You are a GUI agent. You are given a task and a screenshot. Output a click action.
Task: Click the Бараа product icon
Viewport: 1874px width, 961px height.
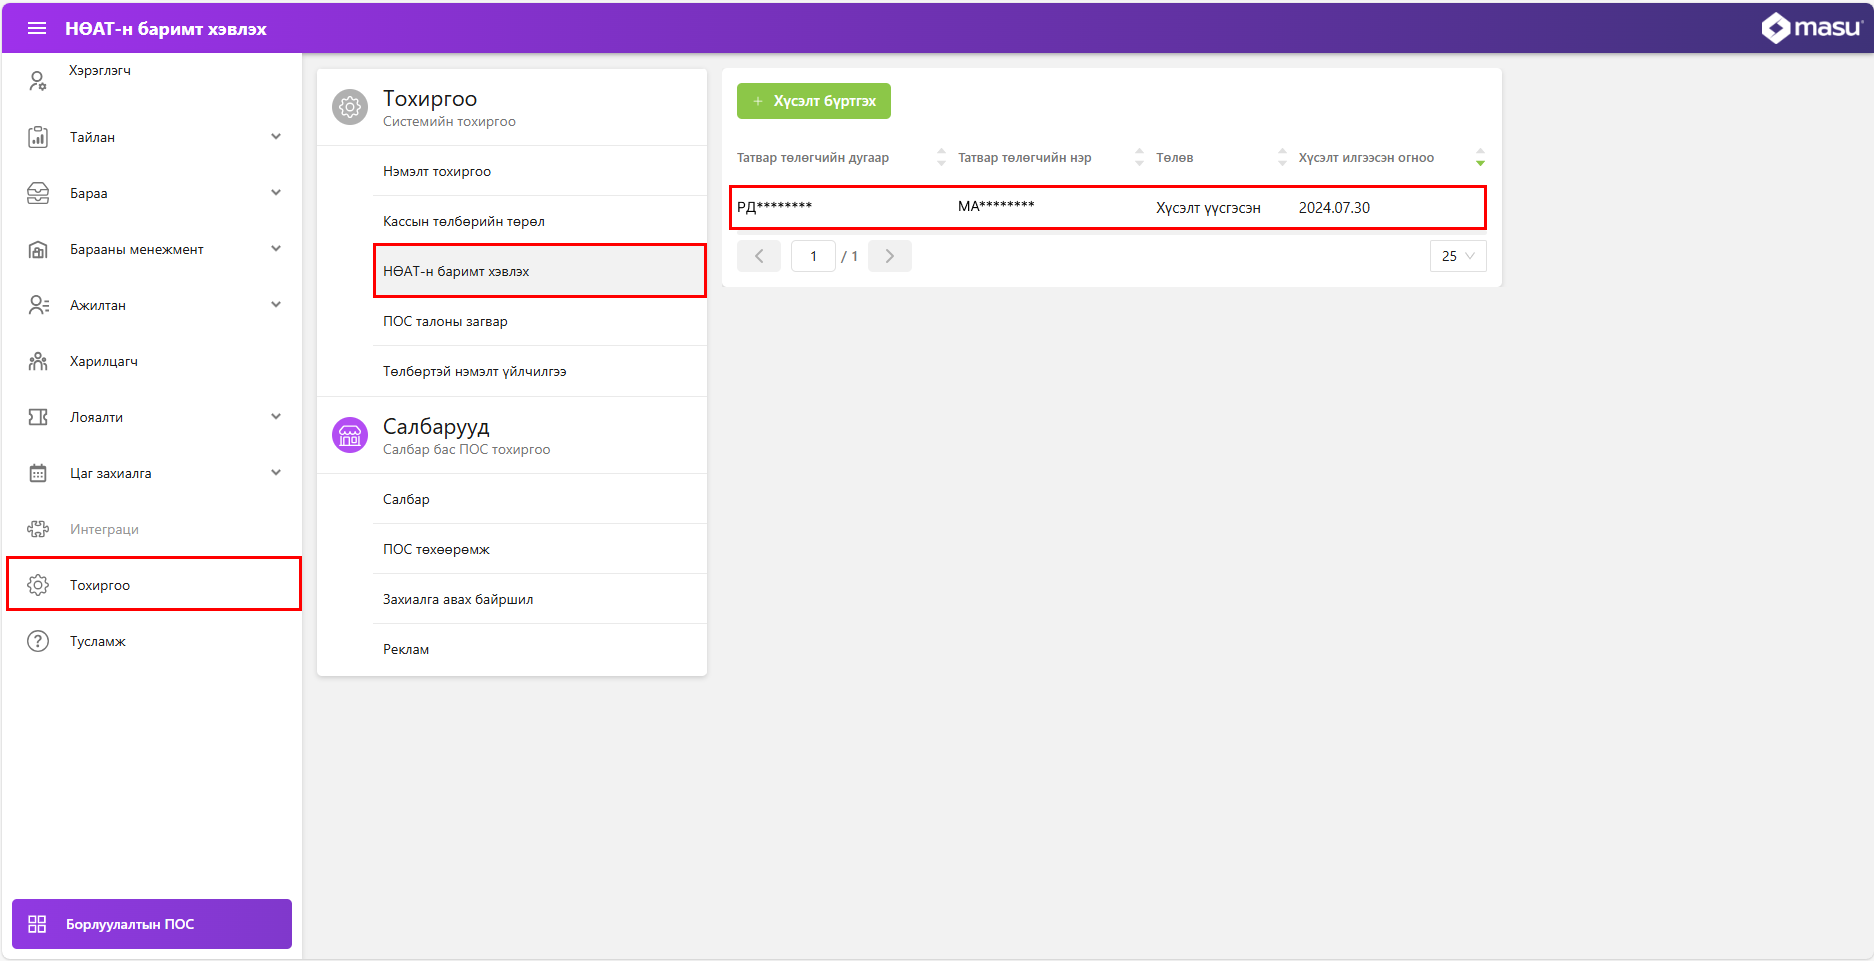click(x=38, y=193)
